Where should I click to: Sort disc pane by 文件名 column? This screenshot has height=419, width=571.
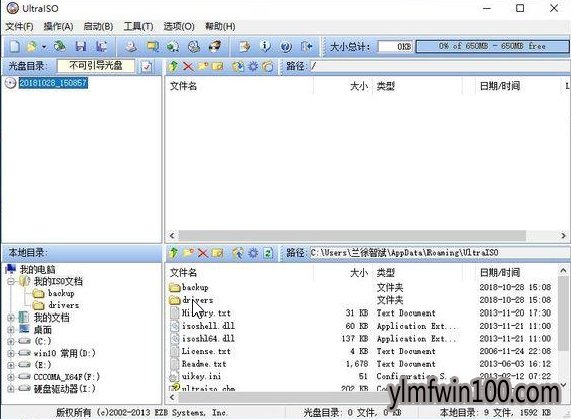(x=183, y=86)
